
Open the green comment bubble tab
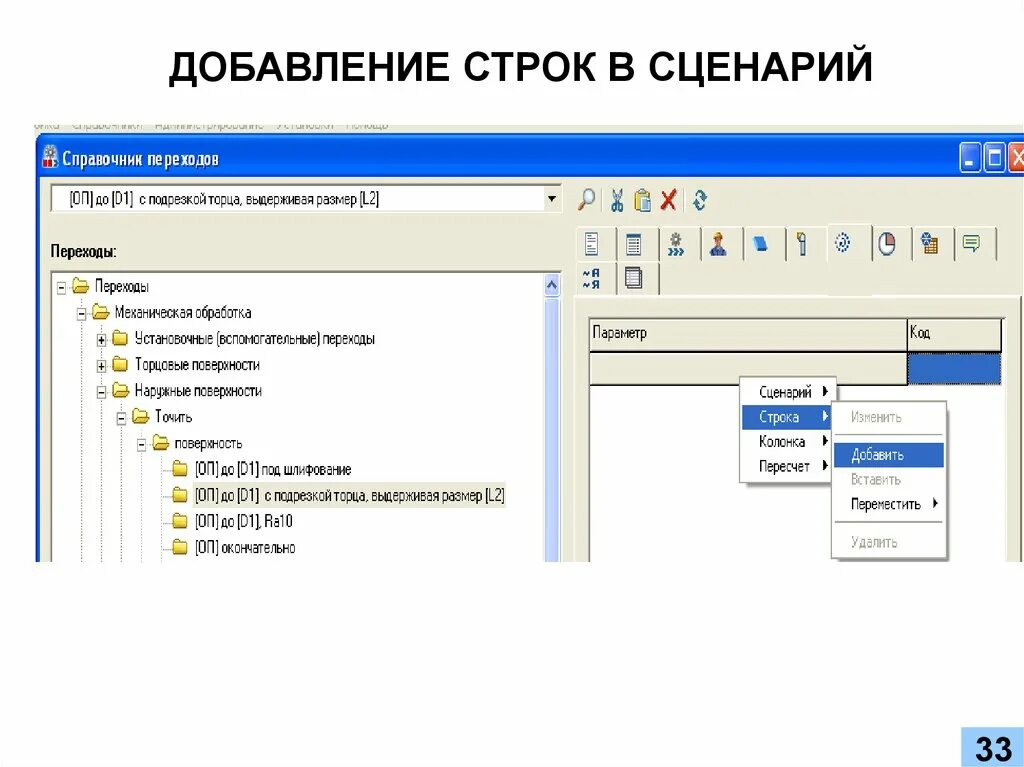(x=972, y=244)
